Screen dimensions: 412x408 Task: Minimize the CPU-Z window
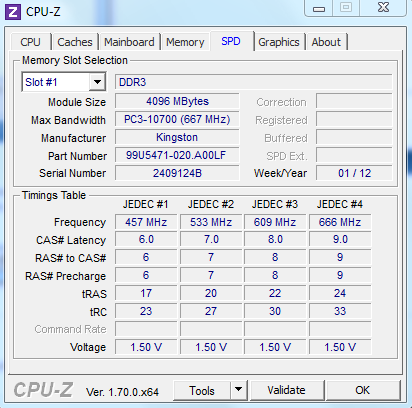(319, 8)
